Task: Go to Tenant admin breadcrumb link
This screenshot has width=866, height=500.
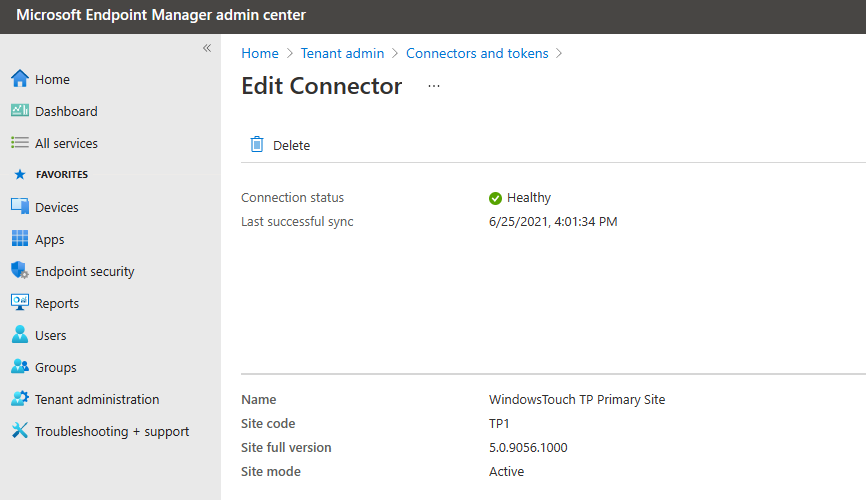Action: click(x=342, y=53)
